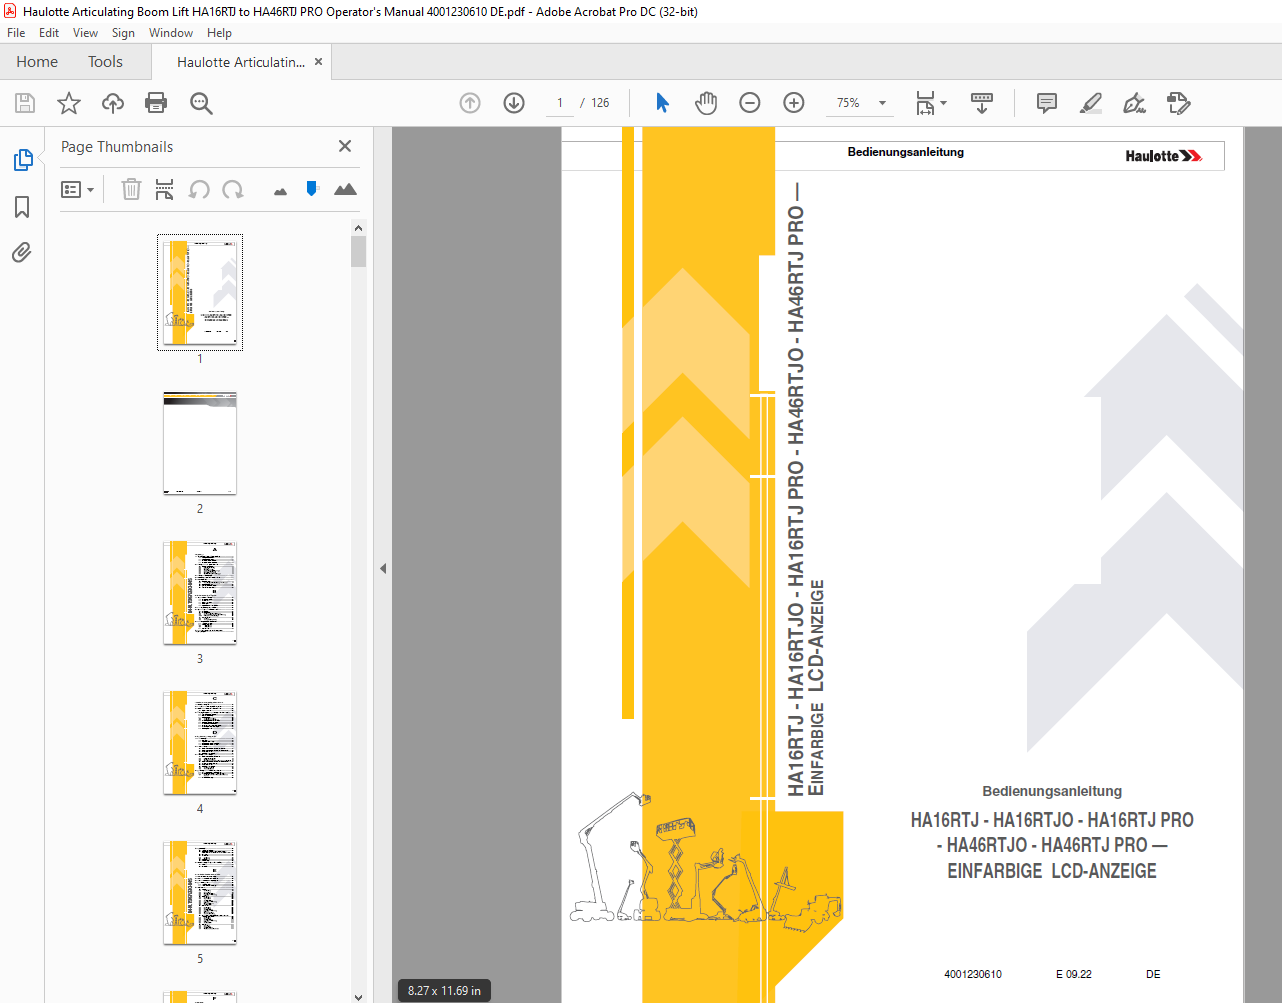The width and height of the screenshot is (1282, 1003).
Task: Open the Bookmarks sidebar panel
Action: [x=22, y=207]
